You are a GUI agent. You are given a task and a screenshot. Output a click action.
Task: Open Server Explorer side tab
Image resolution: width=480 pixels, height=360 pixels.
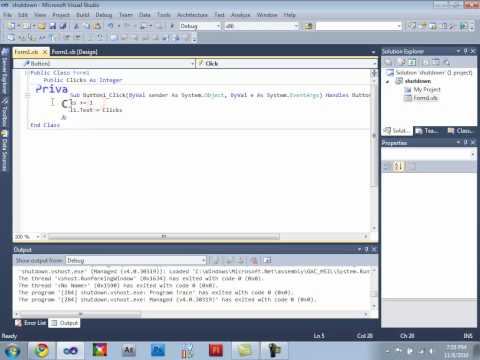click(x=5, y=72)
